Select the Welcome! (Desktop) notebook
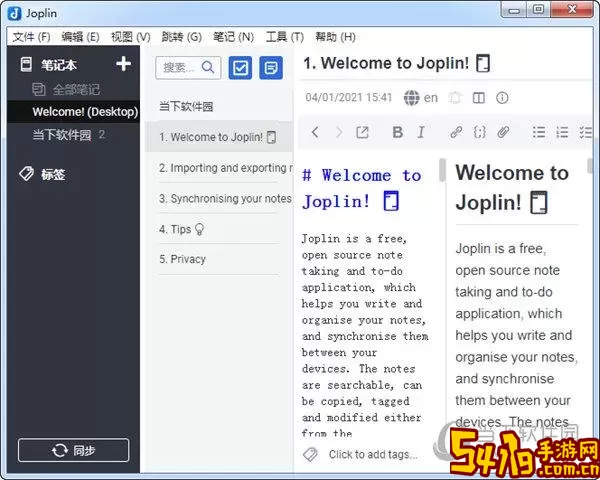The width and height of the screenshot is (600, 480). 73,112
